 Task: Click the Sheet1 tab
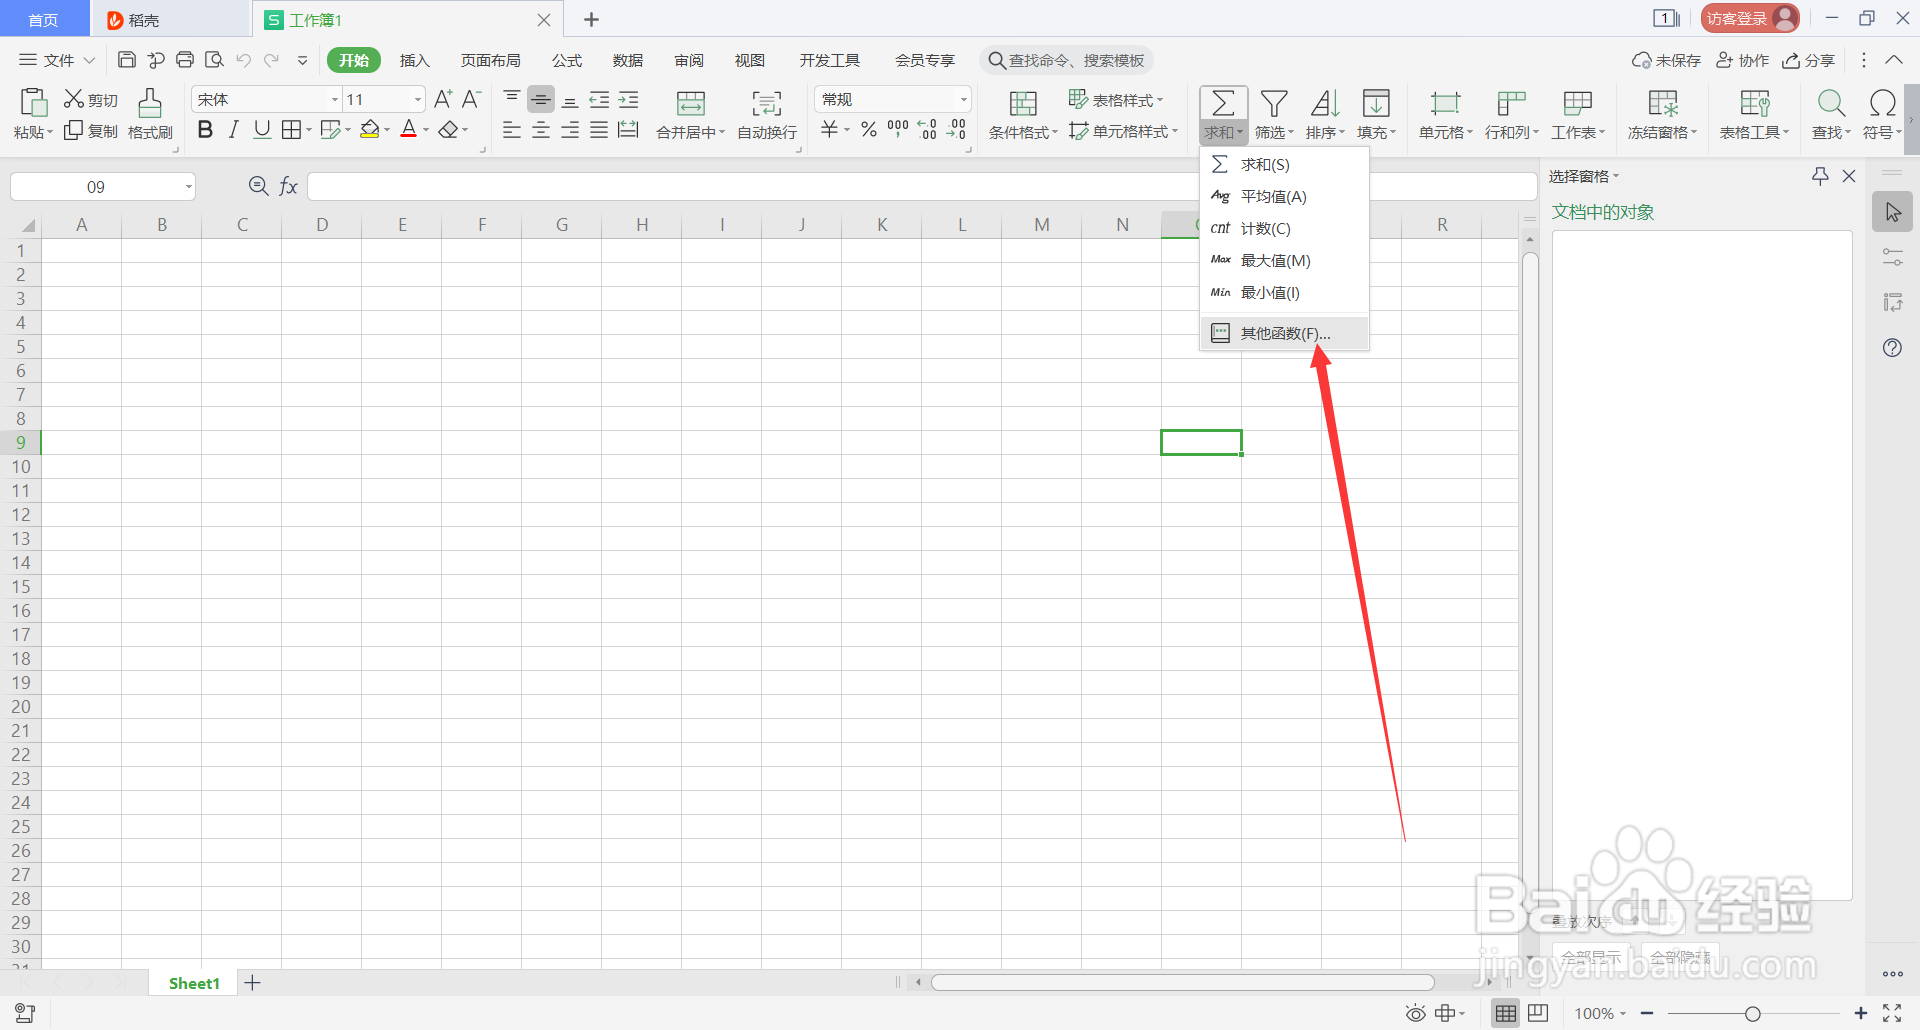click(192, 982)
